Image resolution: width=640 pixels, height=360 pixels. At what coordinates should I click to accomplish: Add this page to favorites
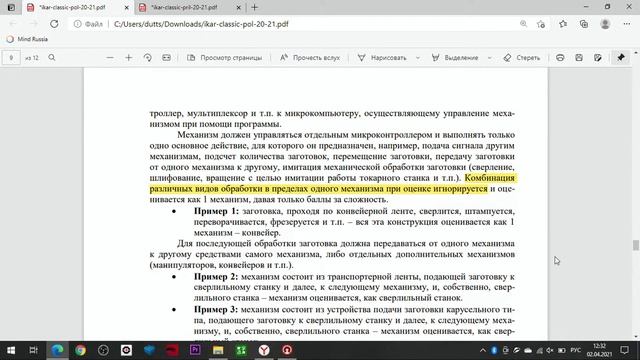click(x=541, y=24)
